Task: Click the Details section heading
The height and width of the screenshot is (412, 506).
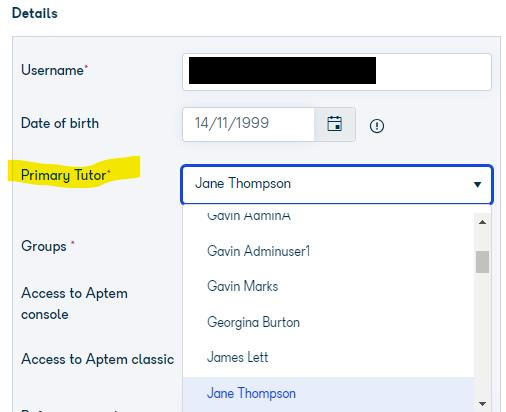Action: (x=35, y=13)
